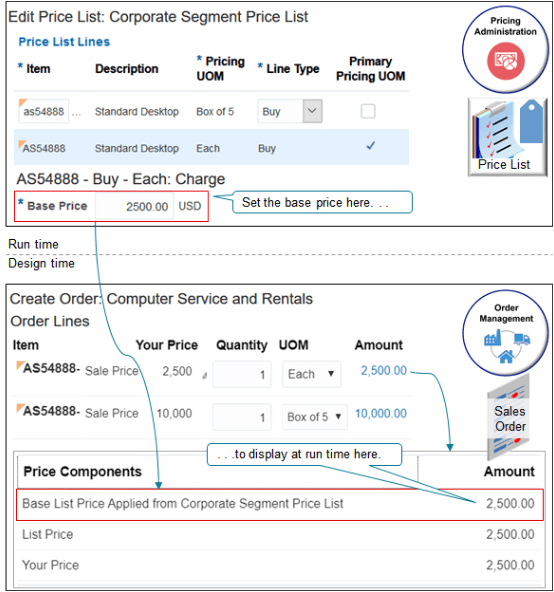Click the Primary Pricing UOM check mark for Each row
The image size is (554, 592).
pyautogui.click(x=370, y=145)
